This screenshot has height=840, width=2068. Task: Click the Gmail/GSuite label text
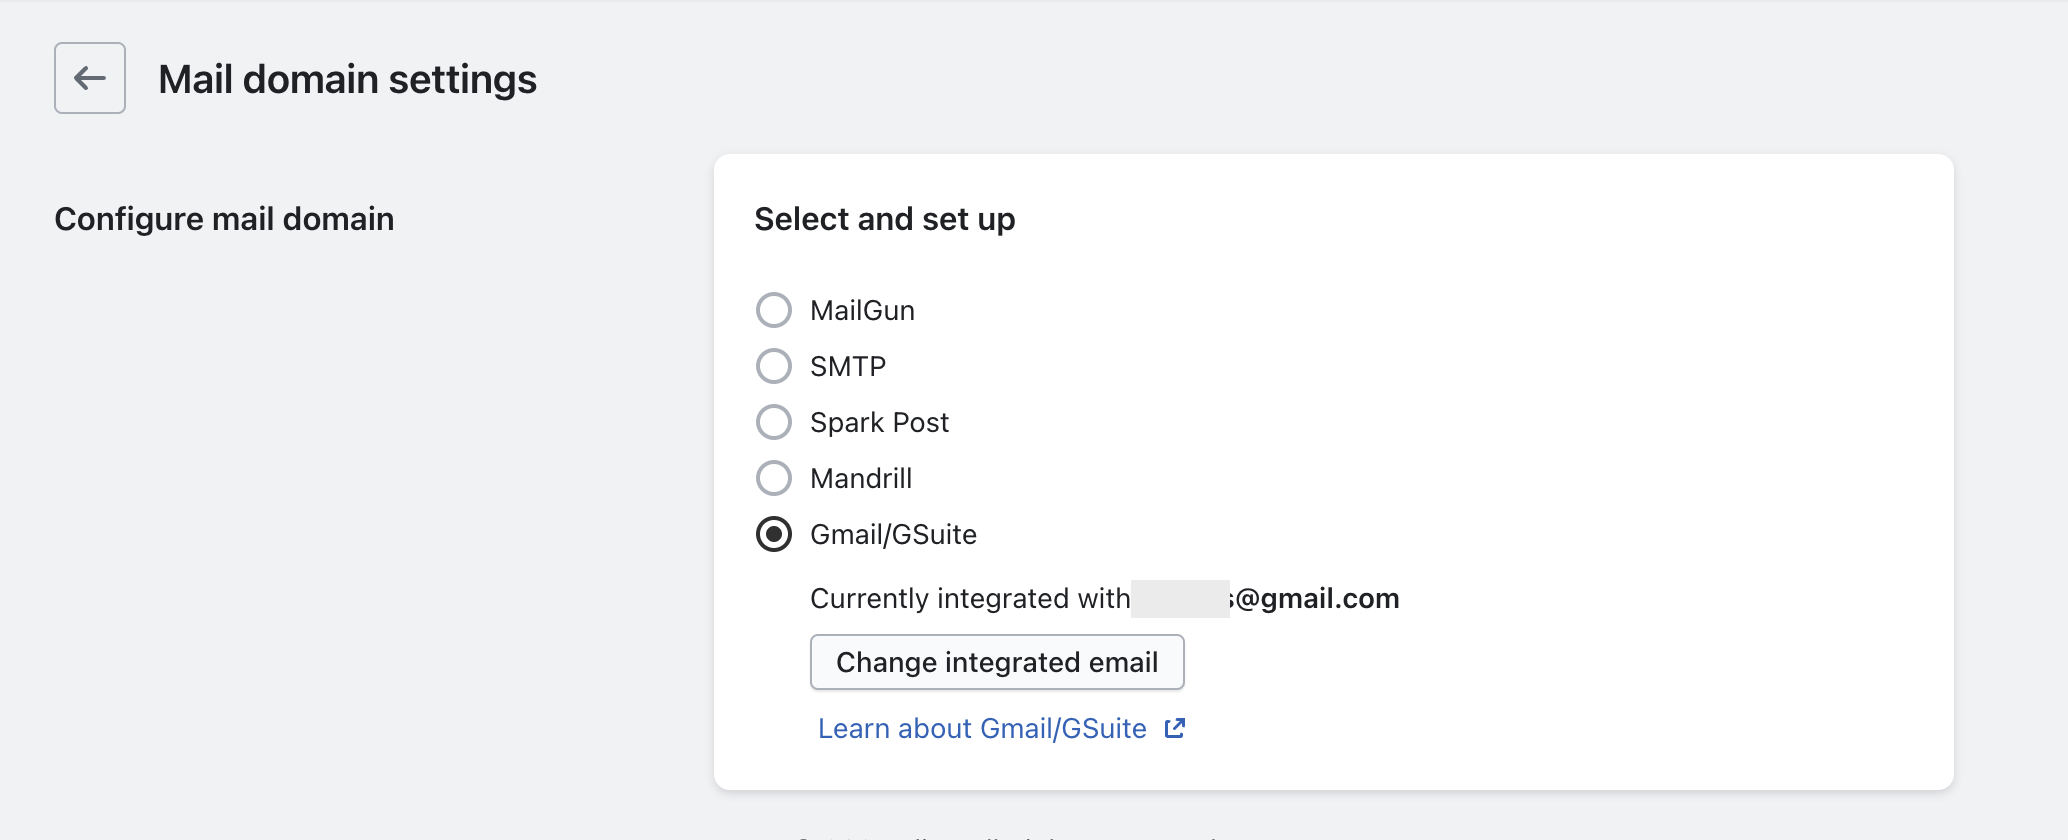tap(893, 535)
